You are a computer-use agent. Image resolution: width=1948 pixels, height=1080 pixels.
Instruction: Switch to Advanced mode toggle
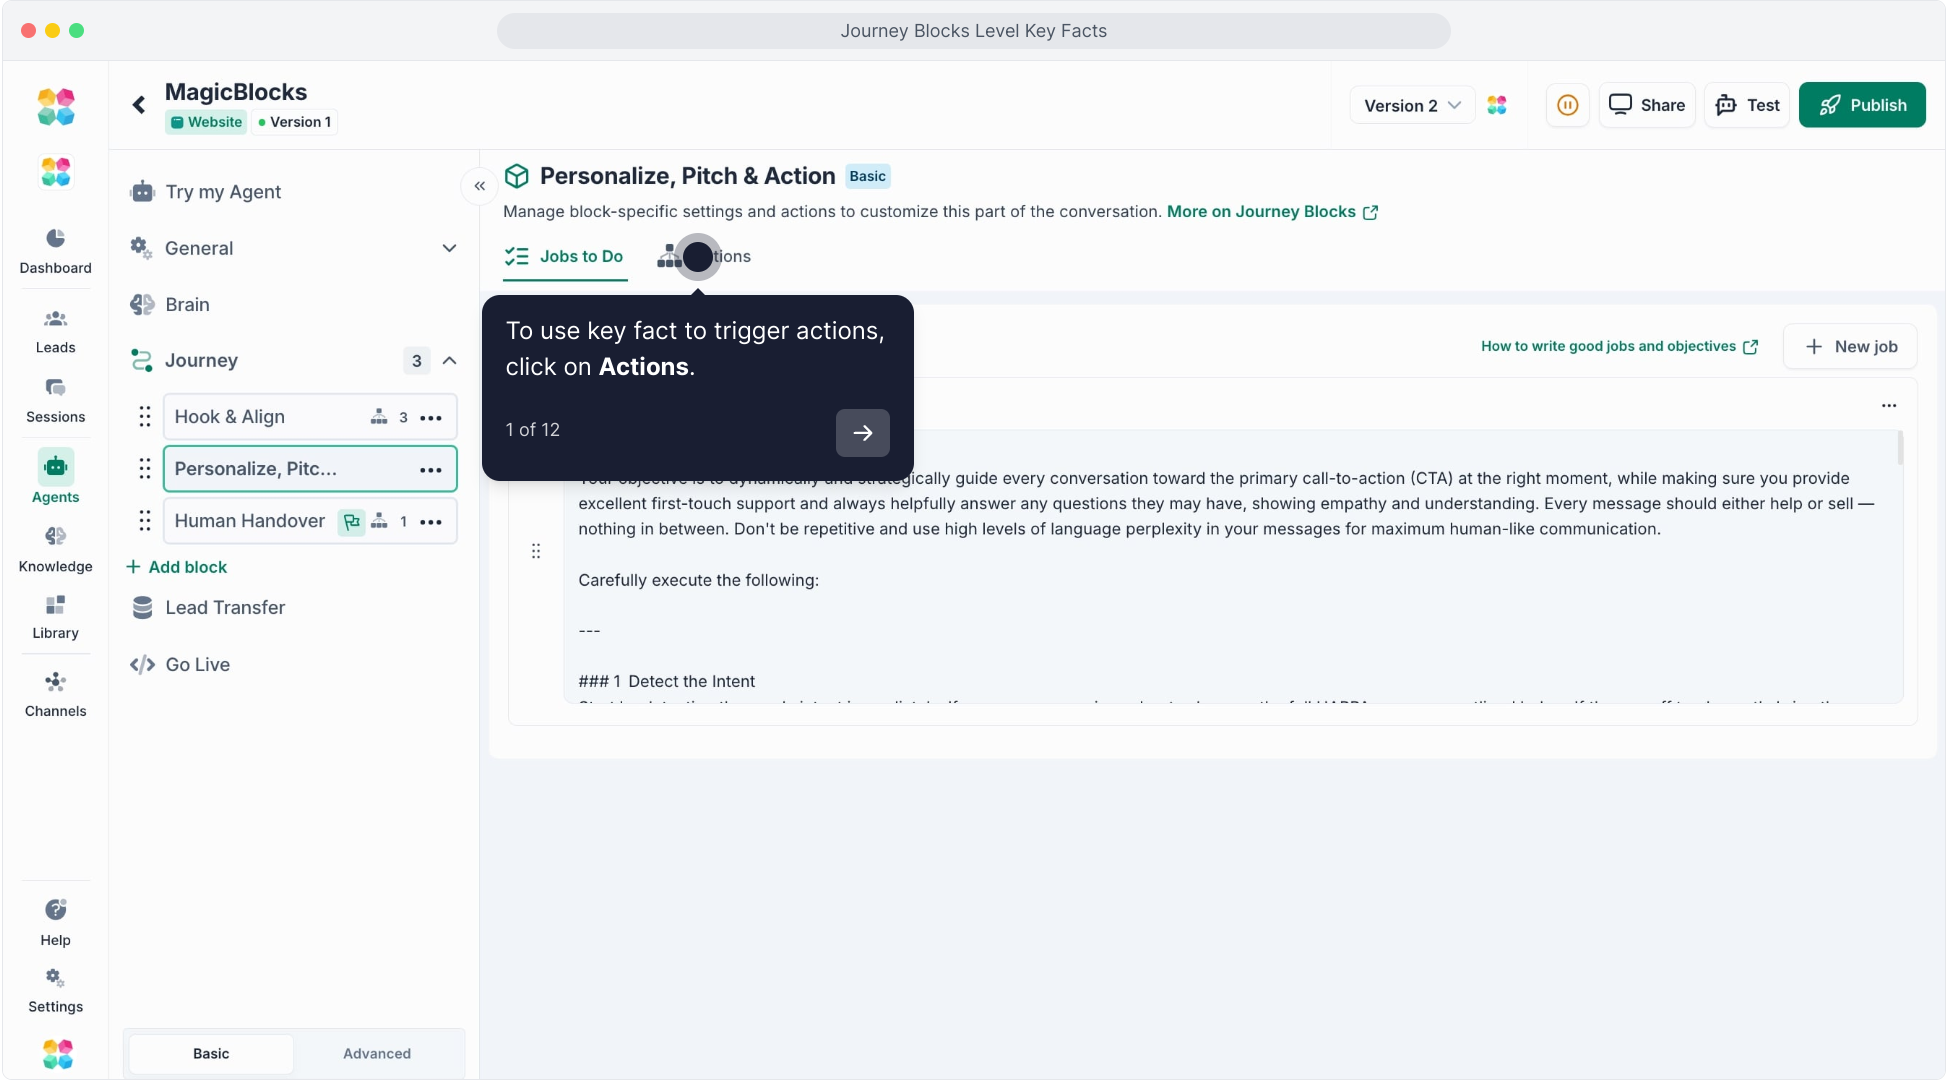click(x=376, y=1053)
